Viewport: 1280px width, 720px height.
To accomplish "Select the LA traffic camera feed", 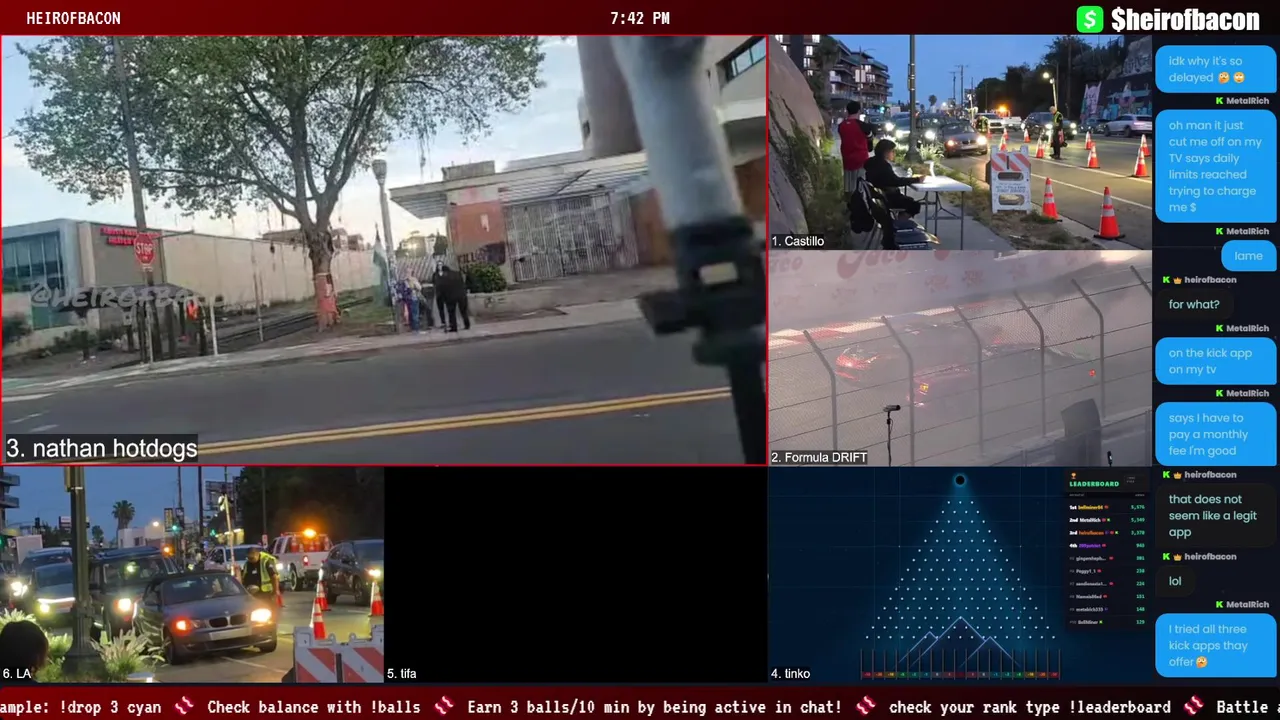I will 192,575.
